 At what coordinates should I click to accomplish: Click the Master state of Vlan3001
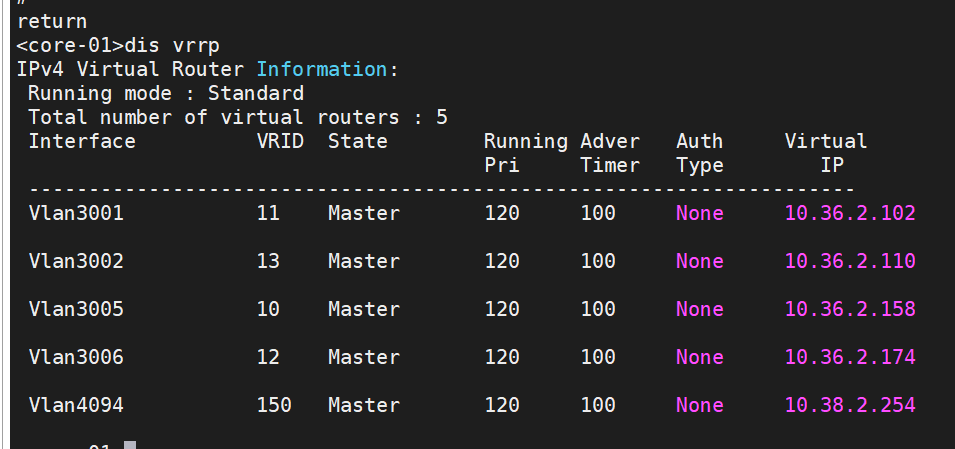coord(363,213)
